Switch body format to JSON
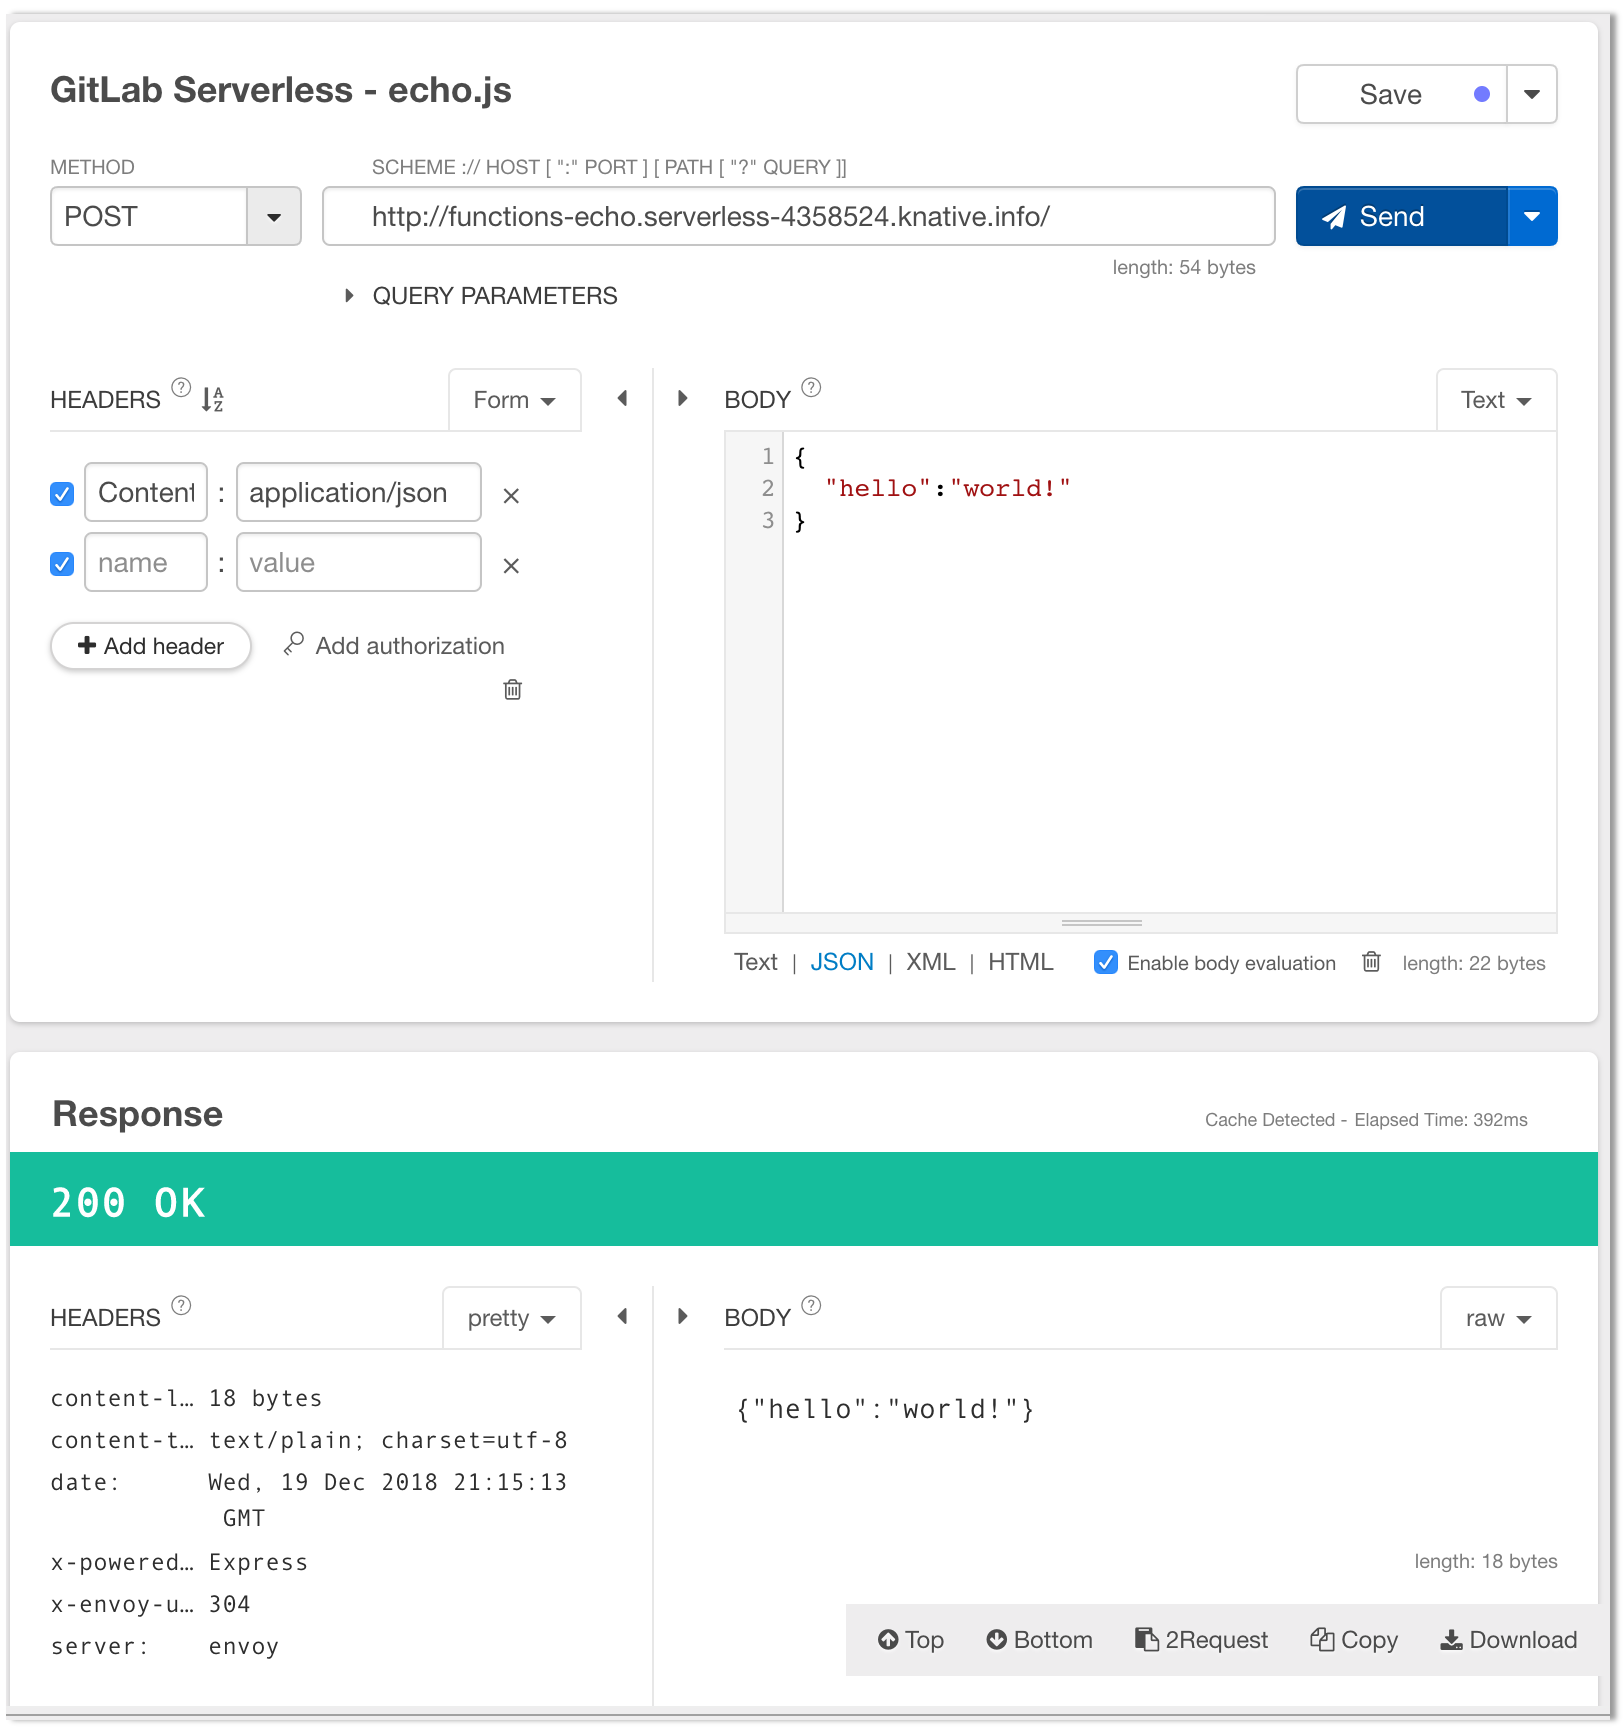 tap(841, 961)
